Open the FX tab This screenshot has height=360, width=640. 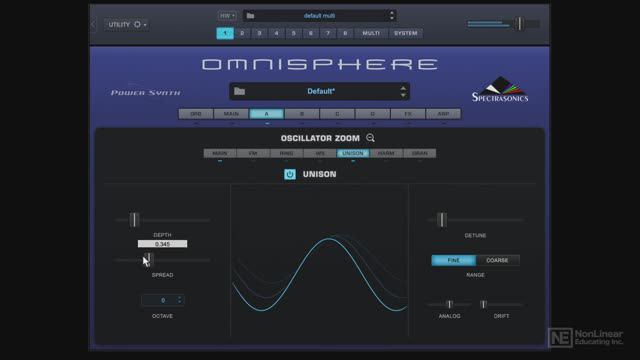(408, 114)
